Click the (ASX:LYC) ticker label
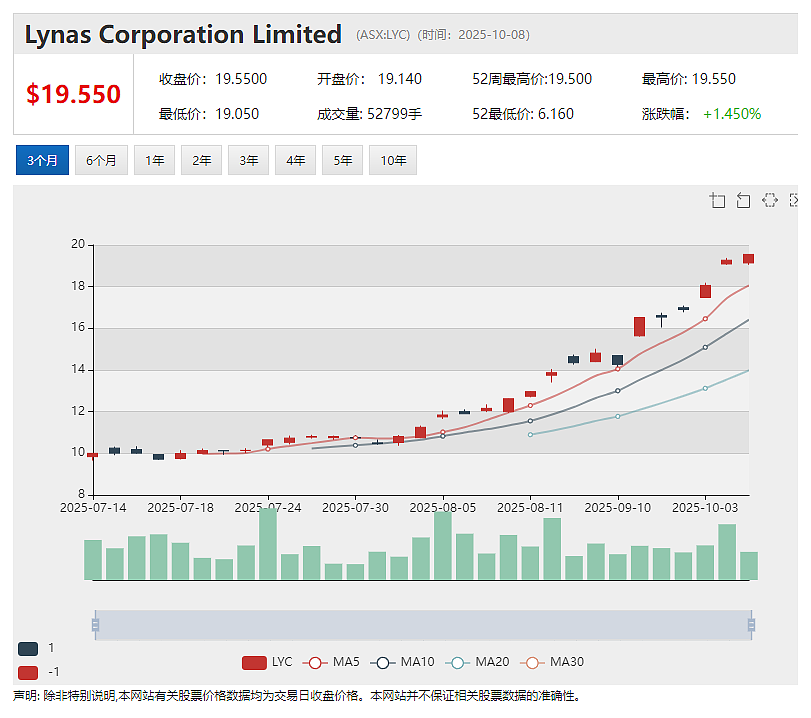 click(x=383, y=35)
